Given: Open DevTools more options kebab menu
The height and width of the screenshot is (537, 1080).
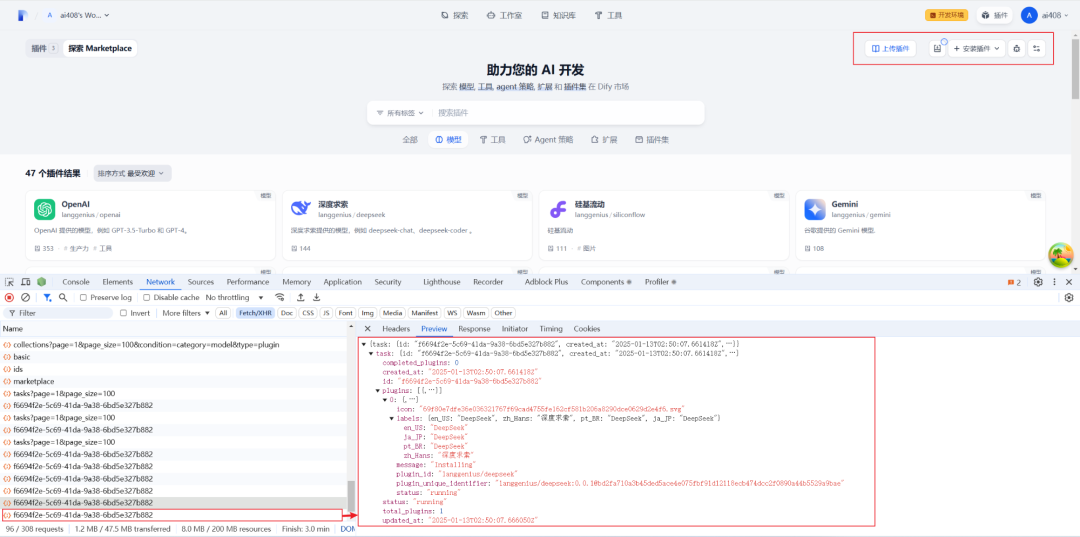Looking at the screenshot, I should tap(1055, 282).
